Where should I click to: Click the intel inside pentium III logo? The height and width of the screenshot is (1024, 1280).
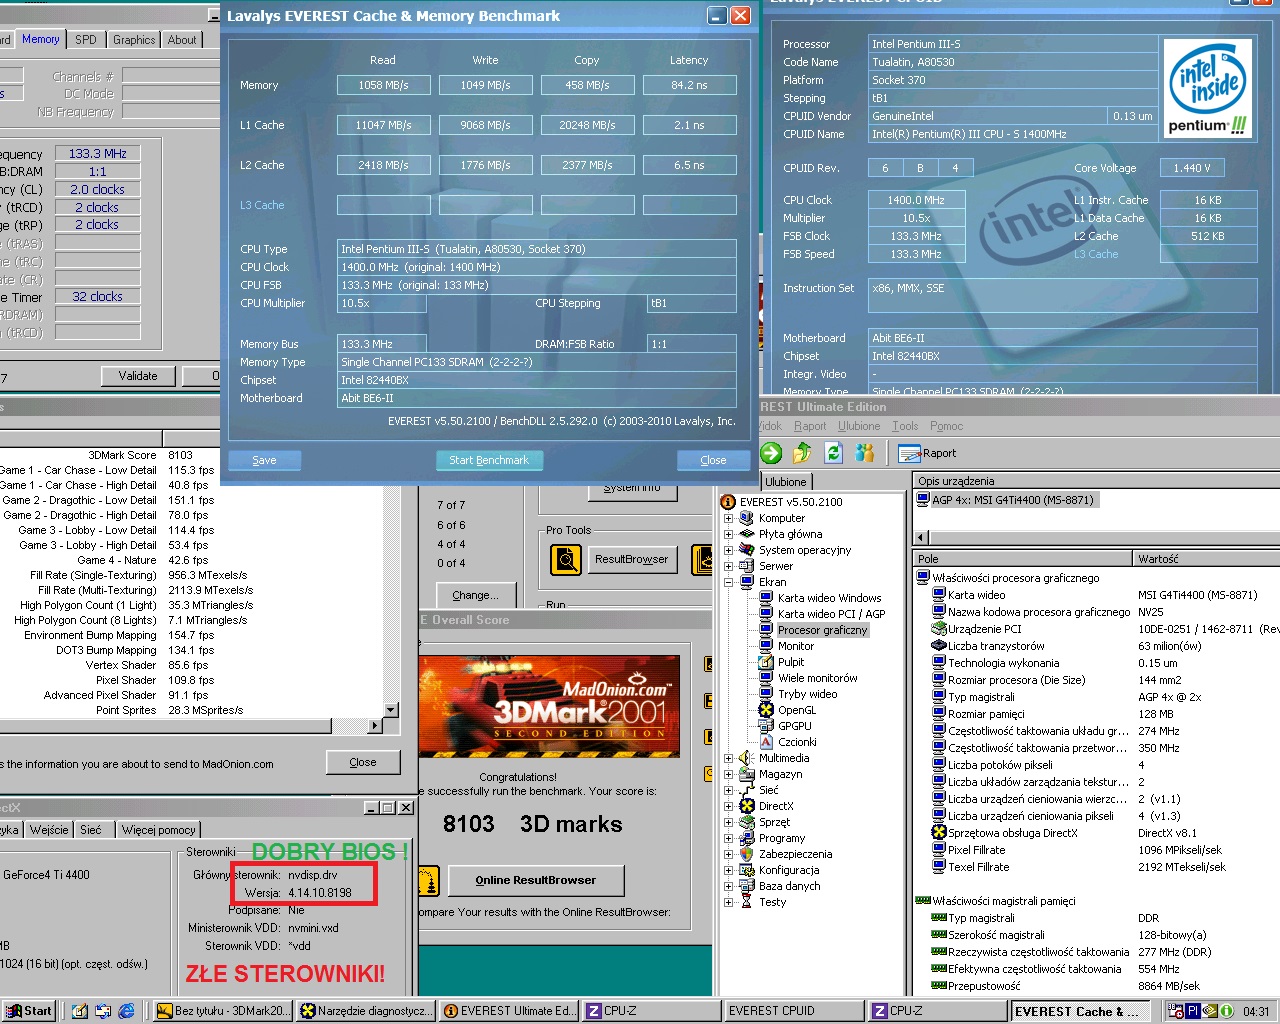point(1210,88)
